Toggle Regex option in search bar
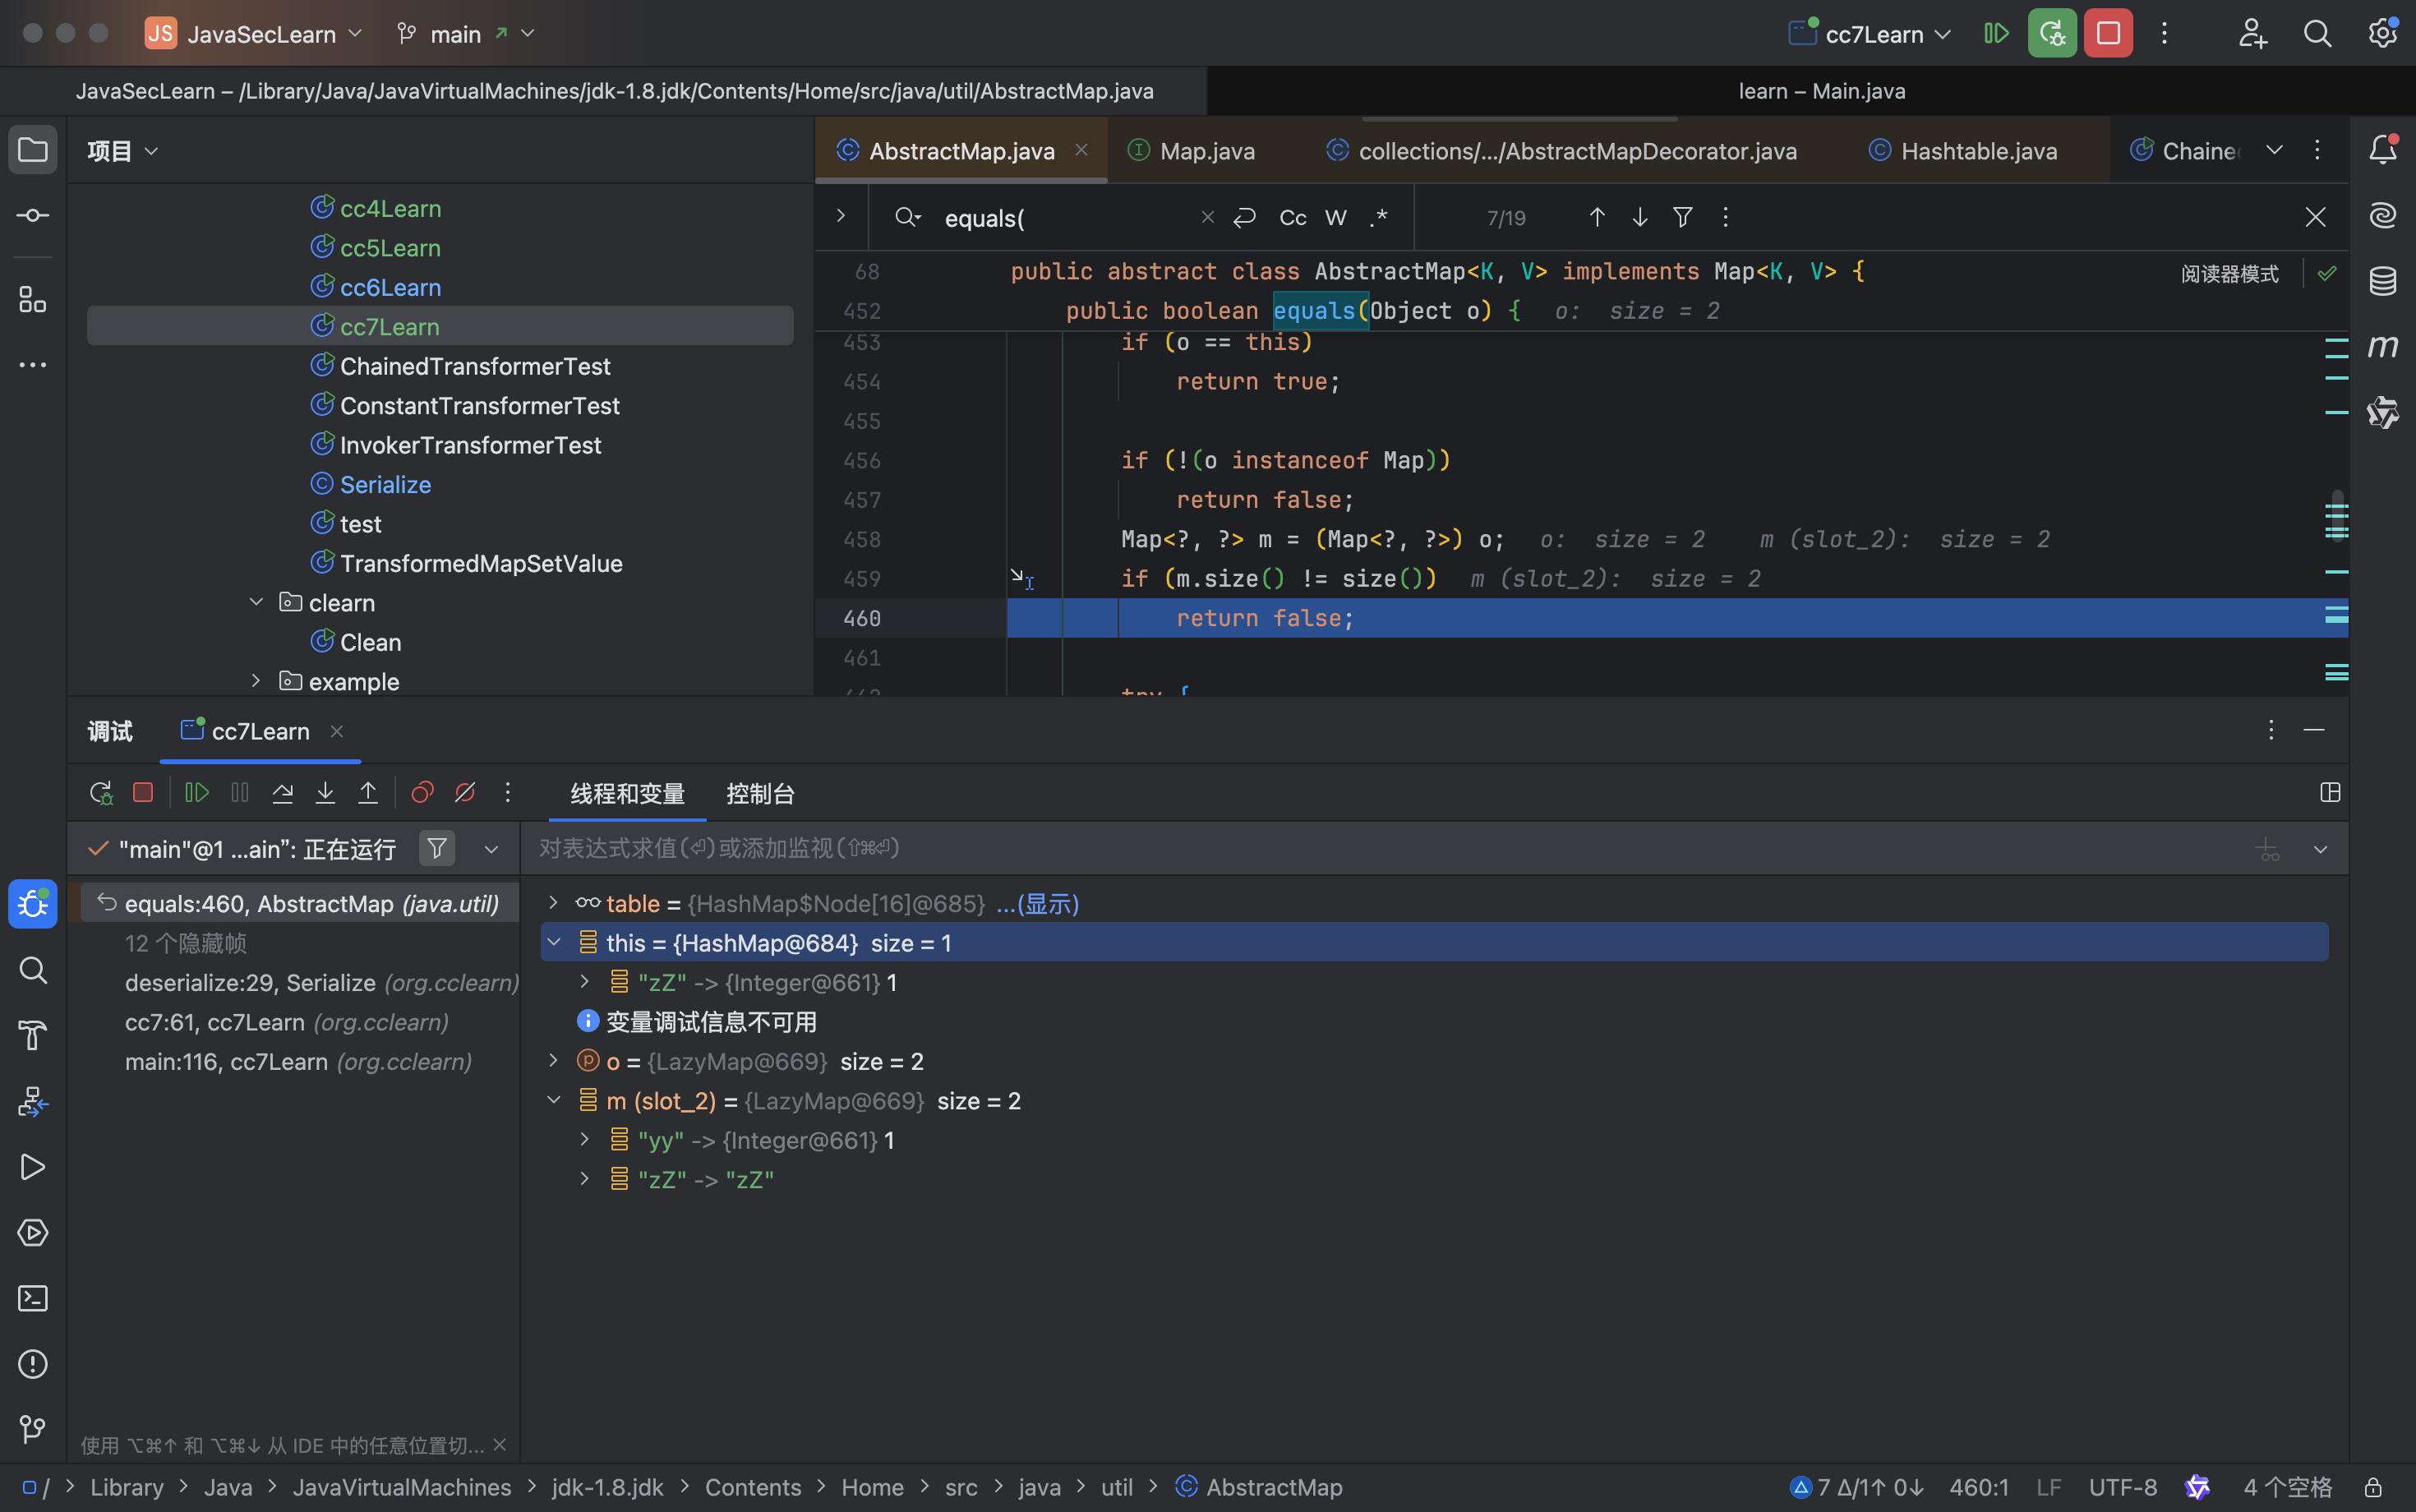2416x1512 pixels. [x=1378, y=218]
